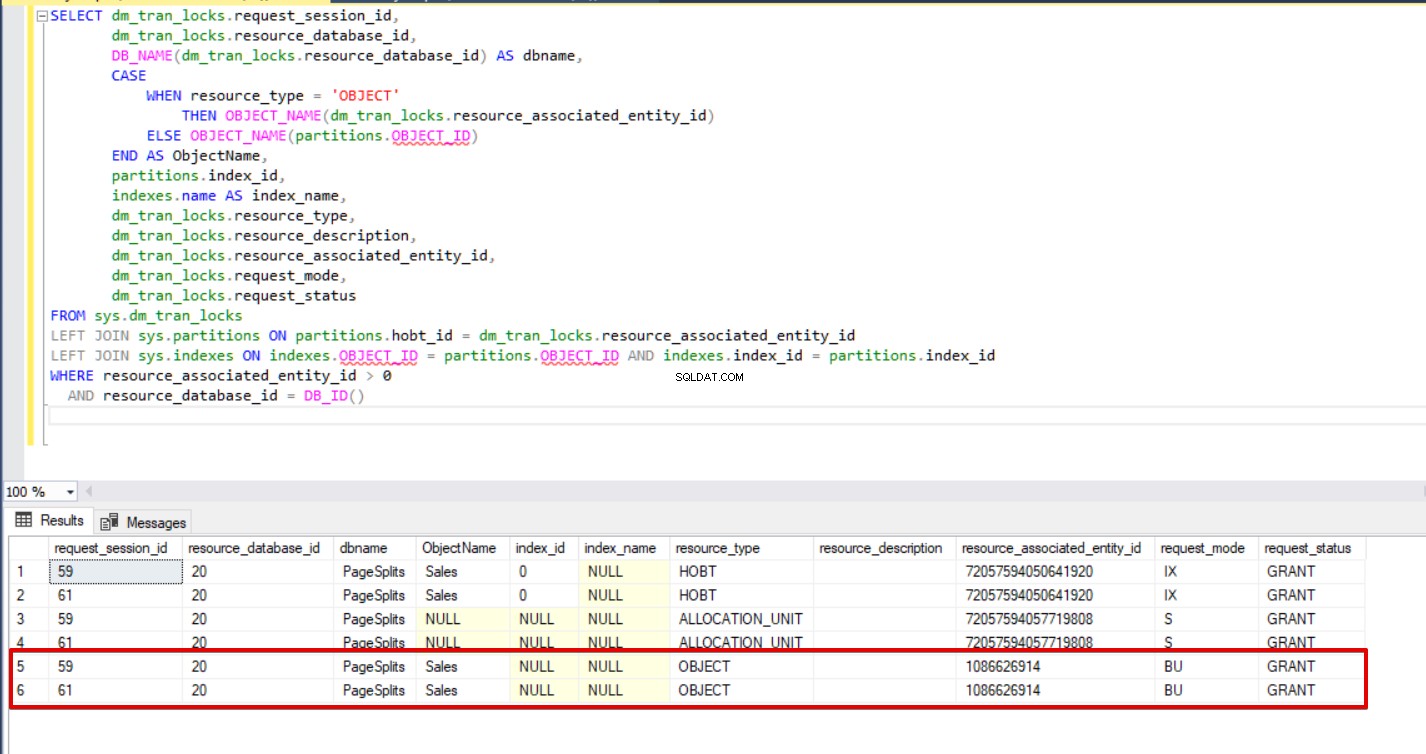This screenshot has height=754, width=1426.
Task: Select the resource_associated_entity_id column header
Action: 1056,548
